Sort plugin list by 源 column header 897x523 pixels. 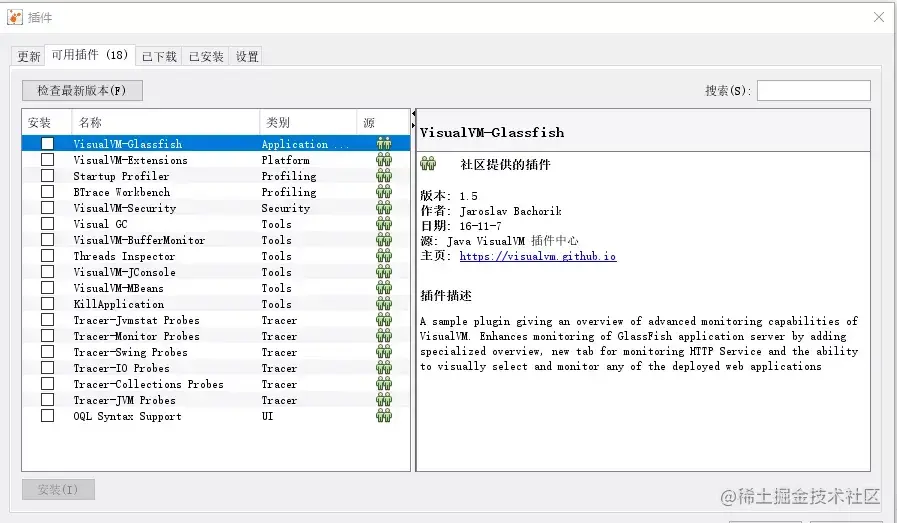click(383, 122)
